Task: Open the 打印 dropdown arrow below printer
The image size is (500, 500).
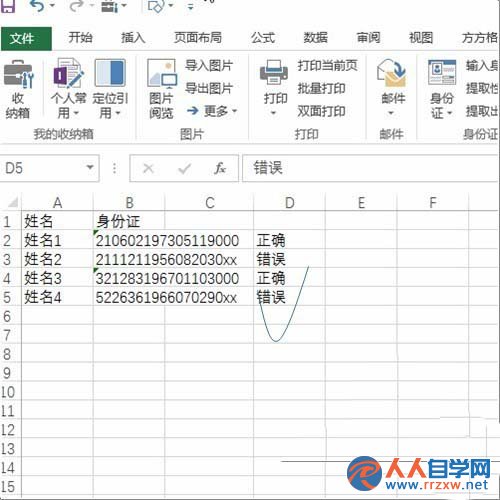Action: [273, 113]
